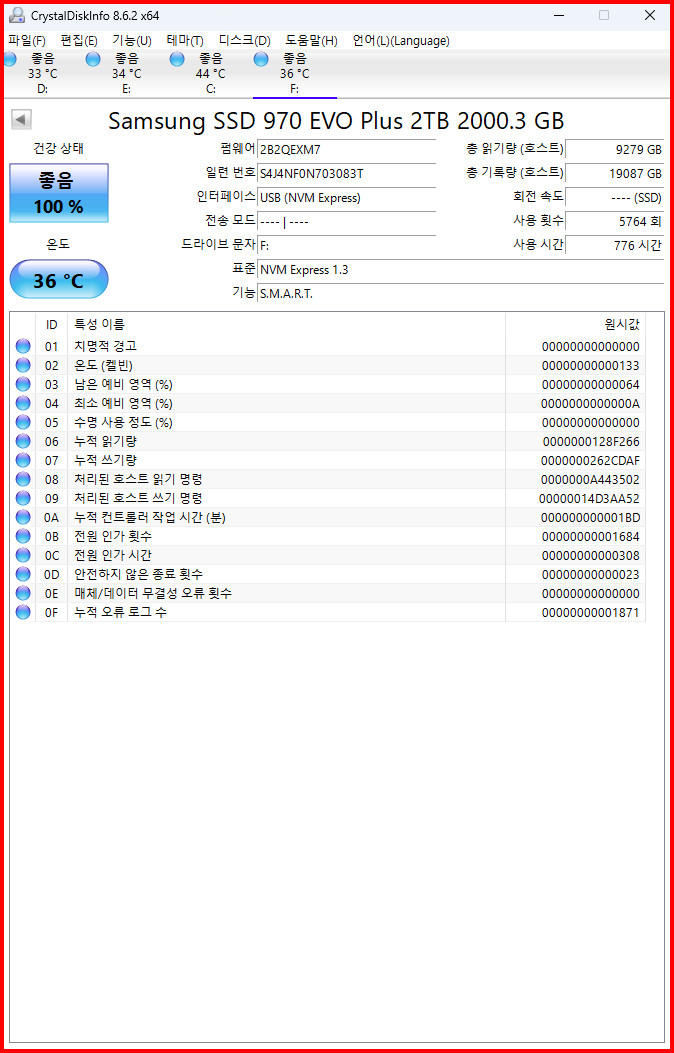Click total host writes value 19087 GB

coord(615,173)
